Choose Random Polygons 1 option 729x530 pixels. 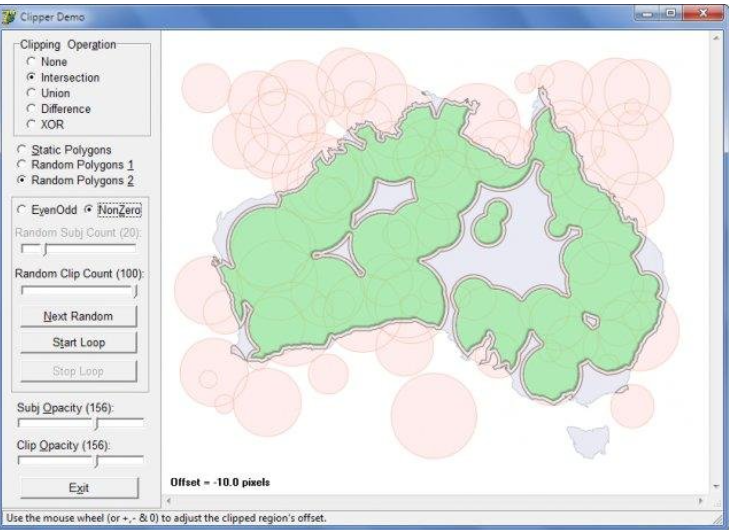[22, 164]
